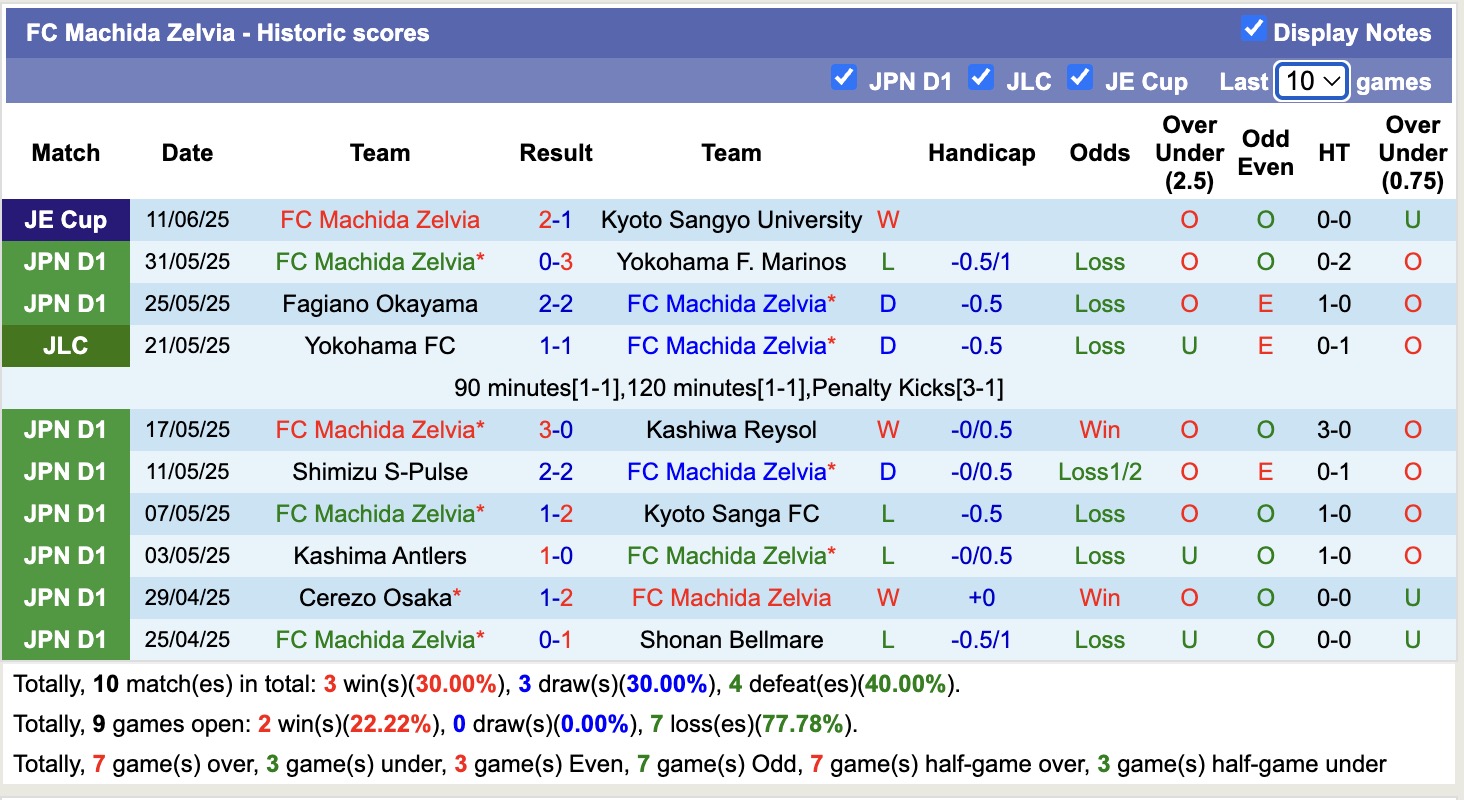Uncheck the JE Cup filter
Image resolution: width=1464 pixels, height=800 pixels.
[x=1081, y=77]
